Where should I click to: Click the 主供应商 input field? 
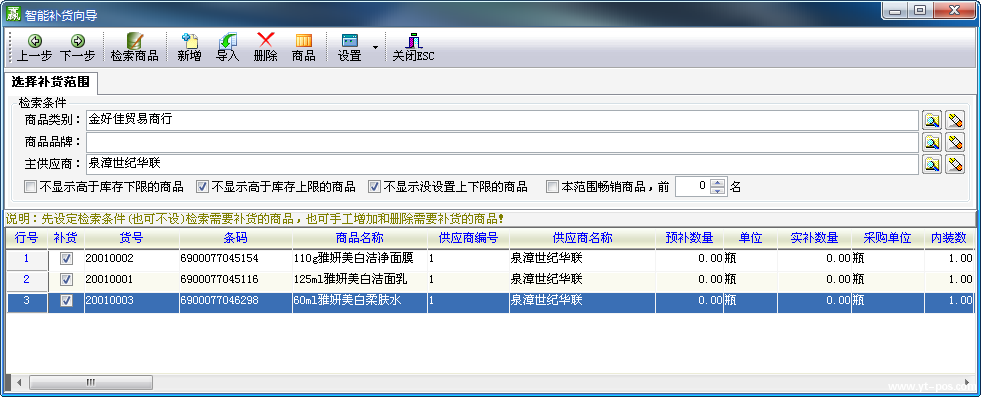point(502,164)
